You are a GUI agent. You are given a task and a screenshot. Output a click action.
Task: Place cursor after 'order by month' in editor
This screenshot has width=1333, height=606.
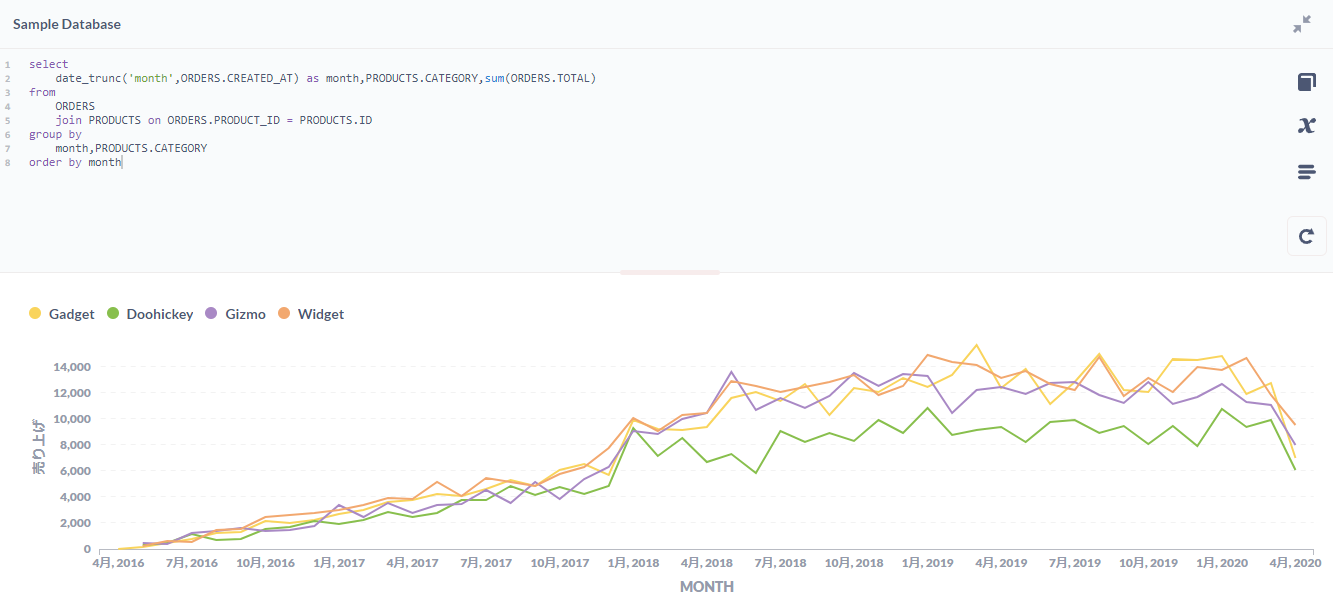coord(123,161)
